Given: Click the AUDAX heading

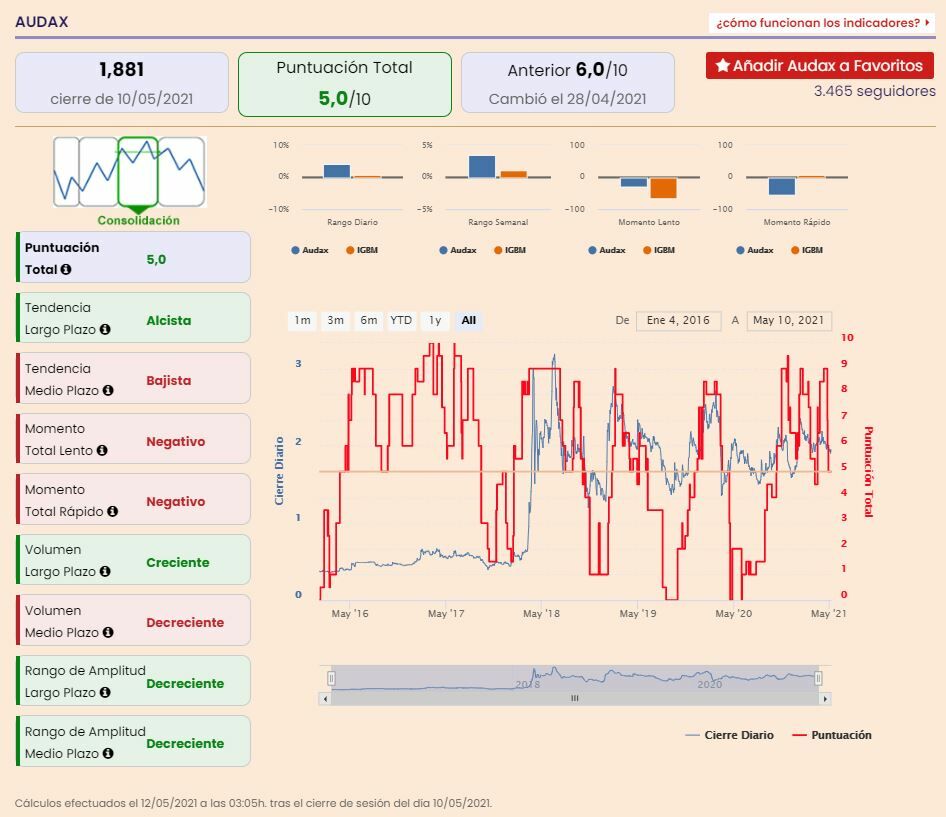Looking at the screenshot, I should [42, 22].
